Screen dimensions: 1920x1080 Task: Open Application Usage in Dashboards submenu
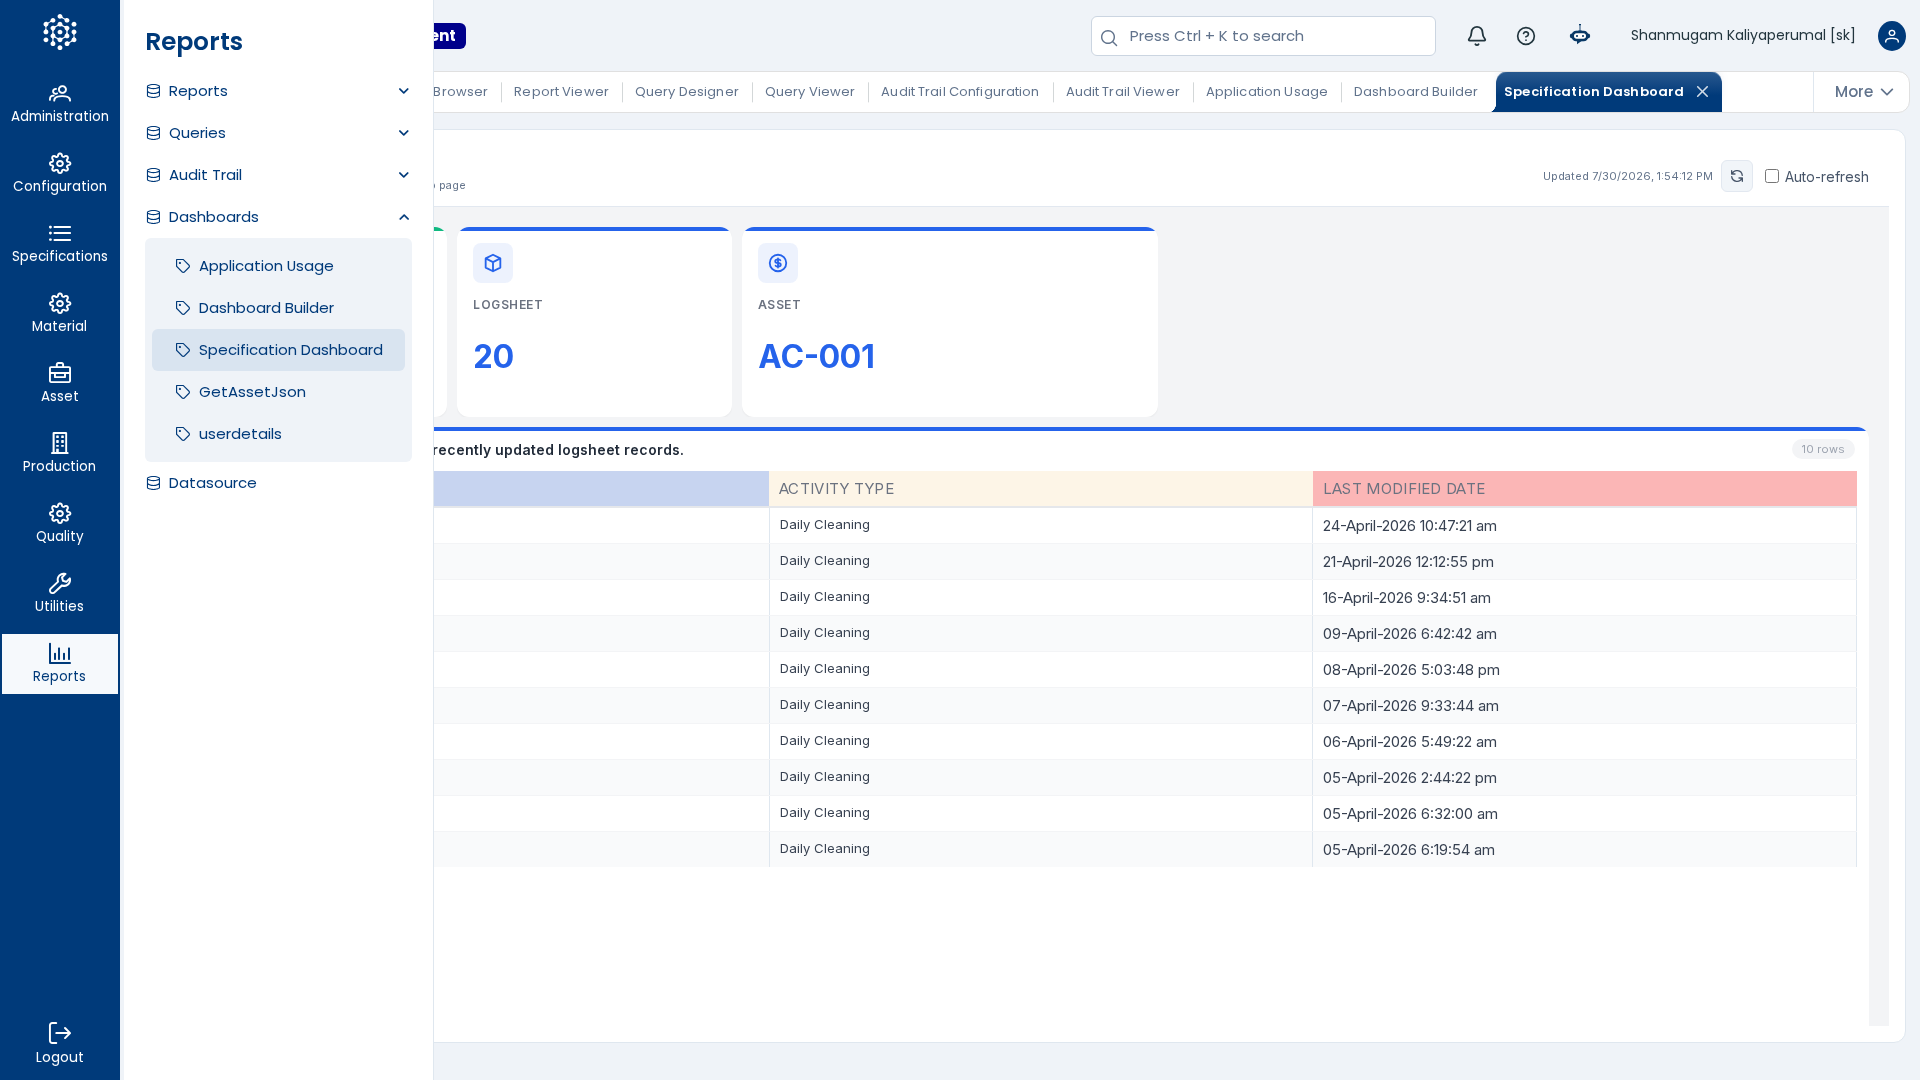coord(278,266)
